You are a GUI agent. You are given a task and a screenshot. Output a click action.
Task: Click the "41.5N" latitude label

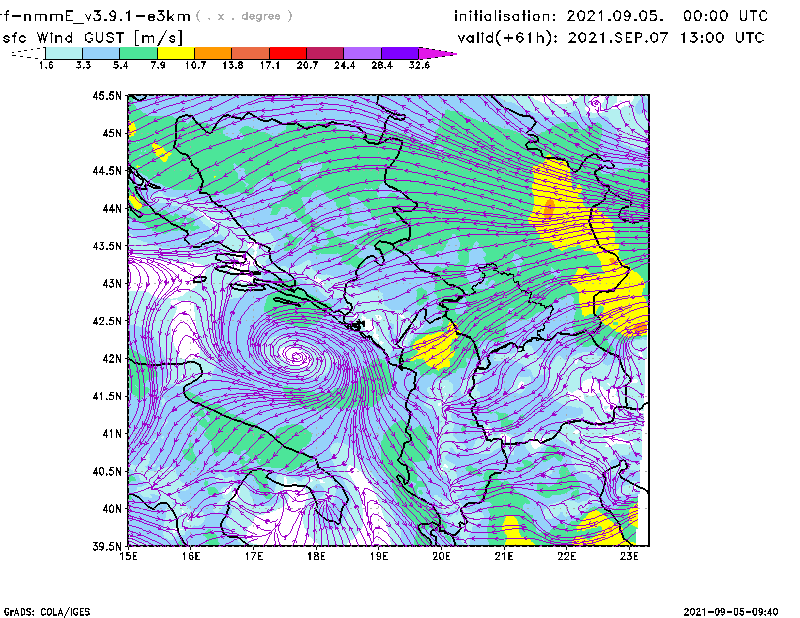pos(107,396)
